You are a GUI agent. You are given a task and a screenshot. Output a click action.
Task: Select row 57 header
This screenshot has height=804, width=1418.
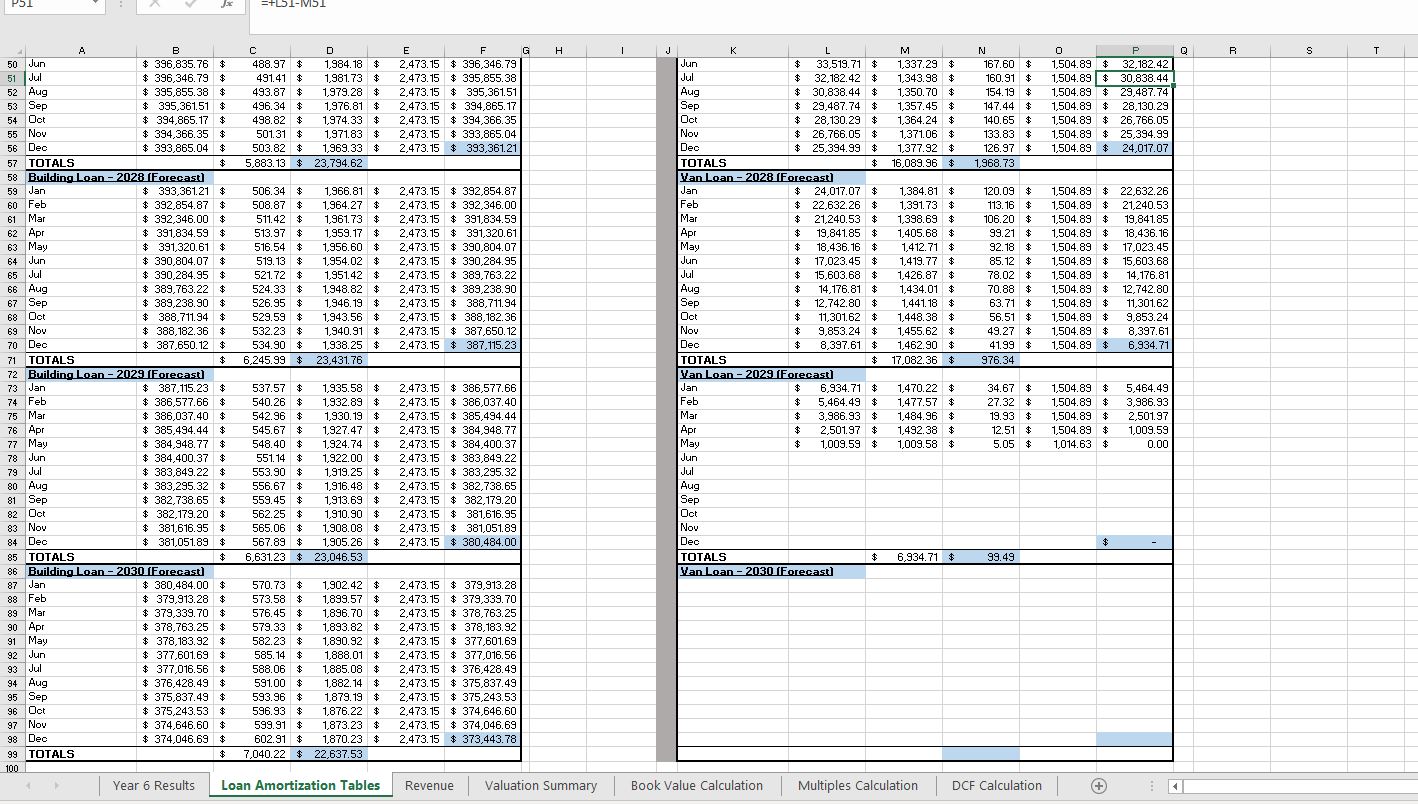pos(13,163)
